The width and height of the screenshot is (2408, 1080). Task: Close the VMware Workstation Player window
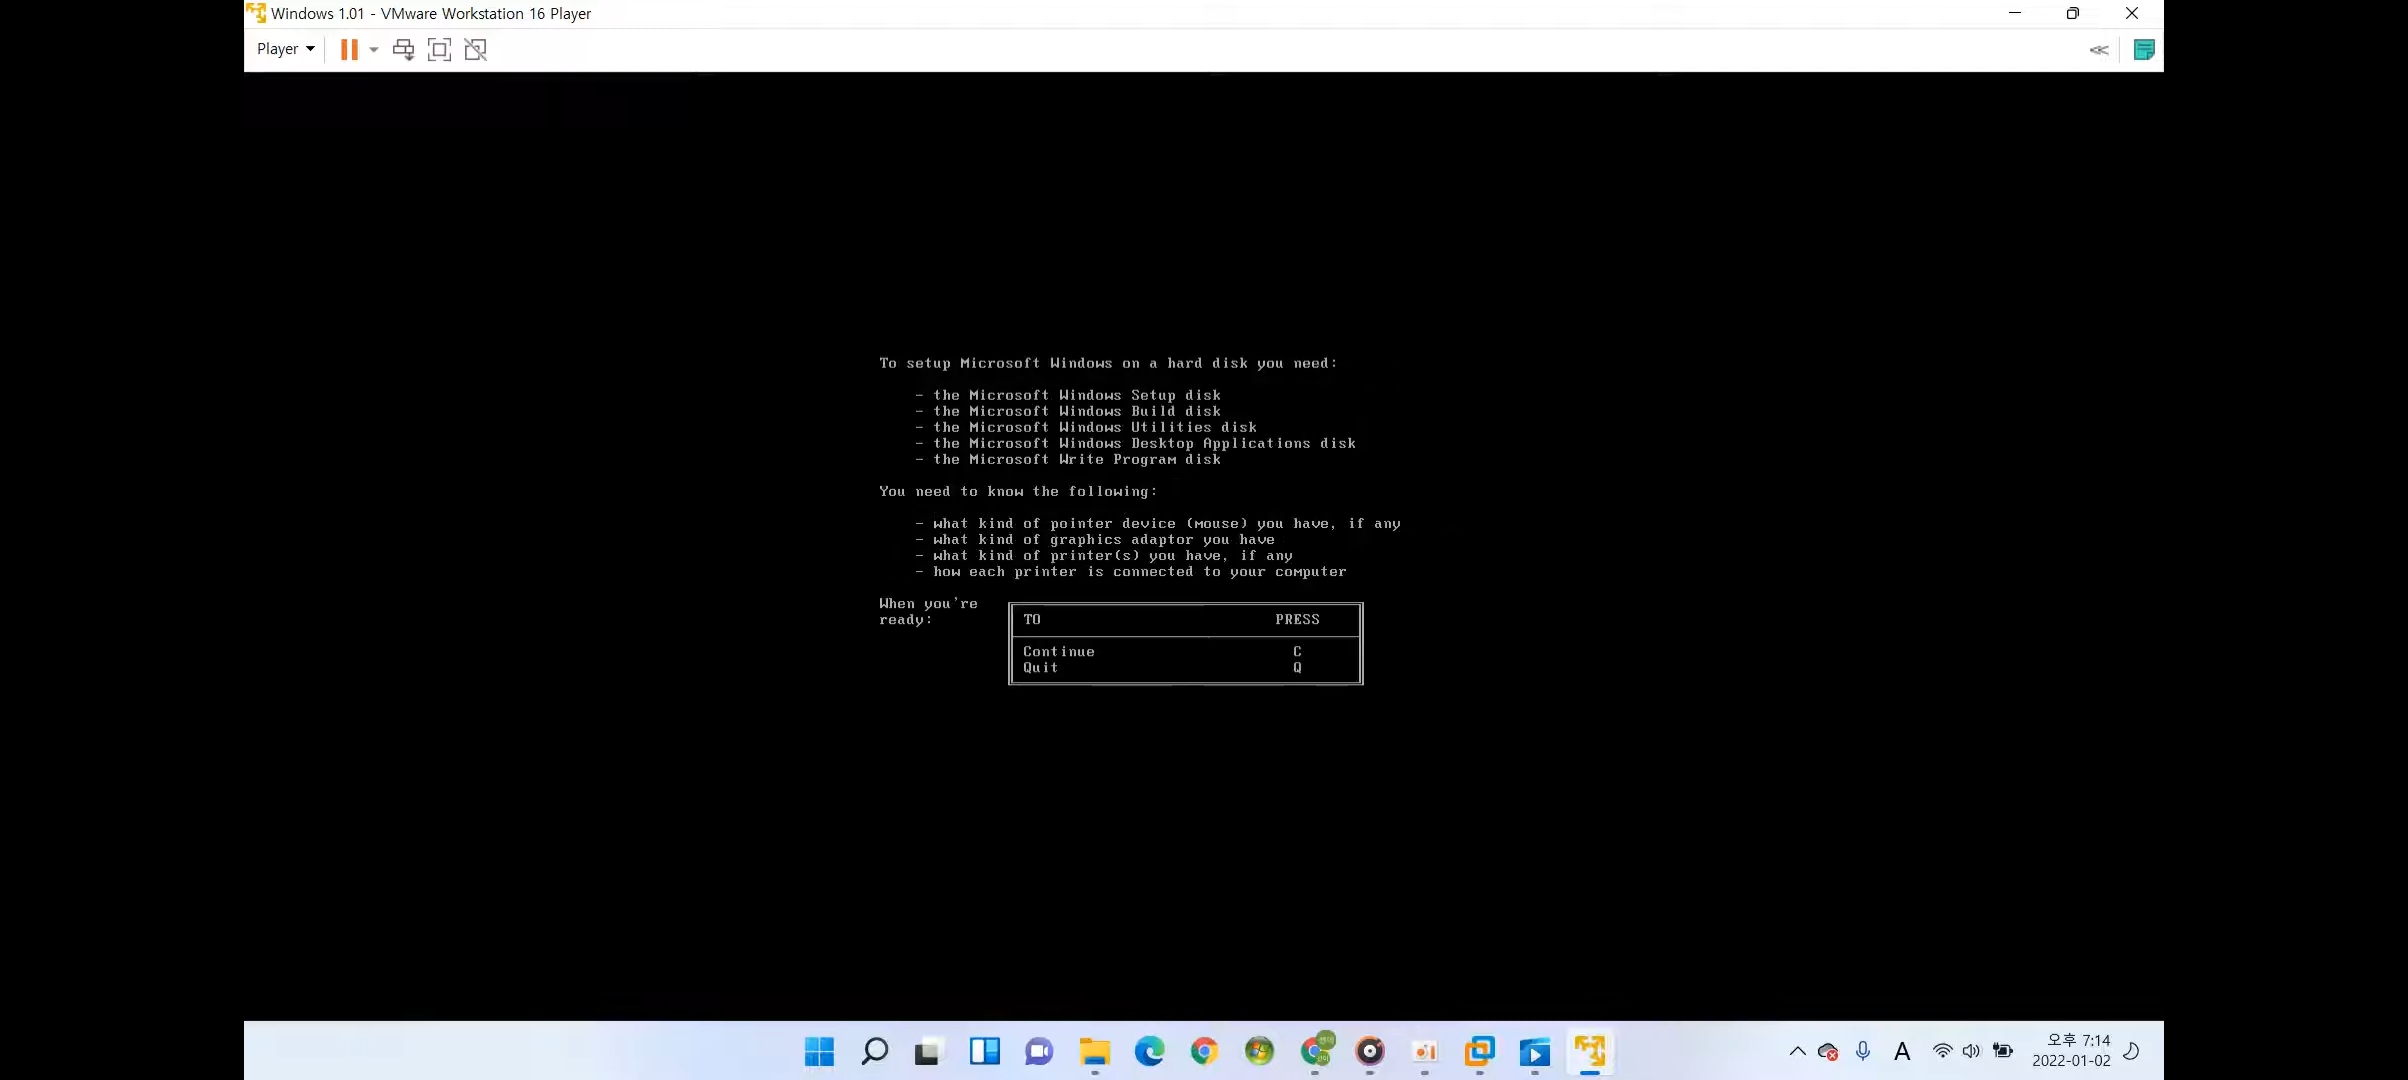coord(2132,13)
